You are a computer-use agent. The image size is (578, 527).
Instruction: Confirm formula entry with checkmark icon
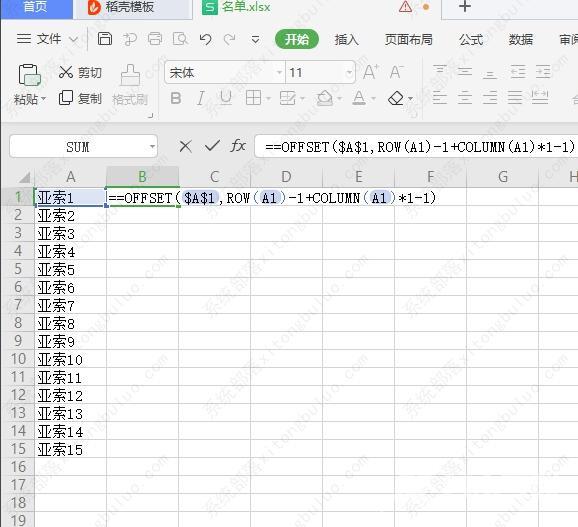click(212, 146)
